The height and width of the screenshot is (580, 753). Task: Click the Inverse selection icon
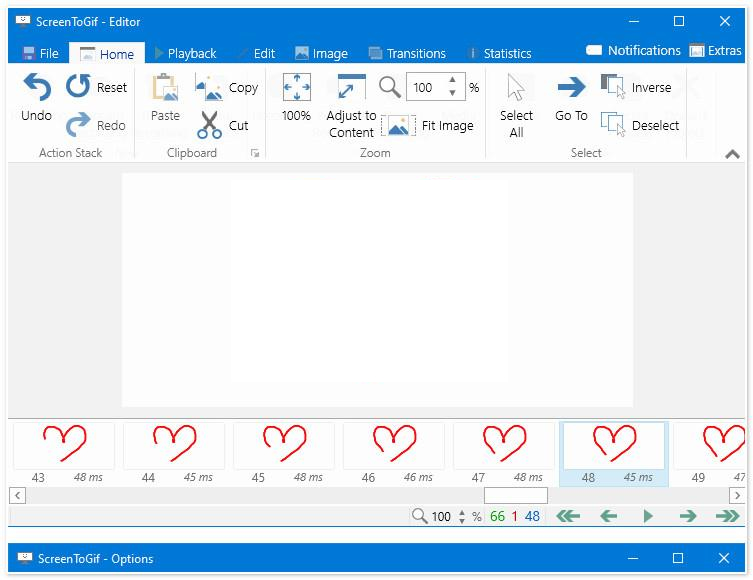pyautogui.click(x=613, y=86)
